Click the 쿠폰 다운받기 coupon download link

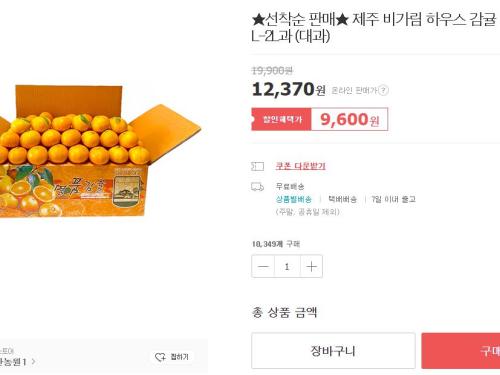300,166
